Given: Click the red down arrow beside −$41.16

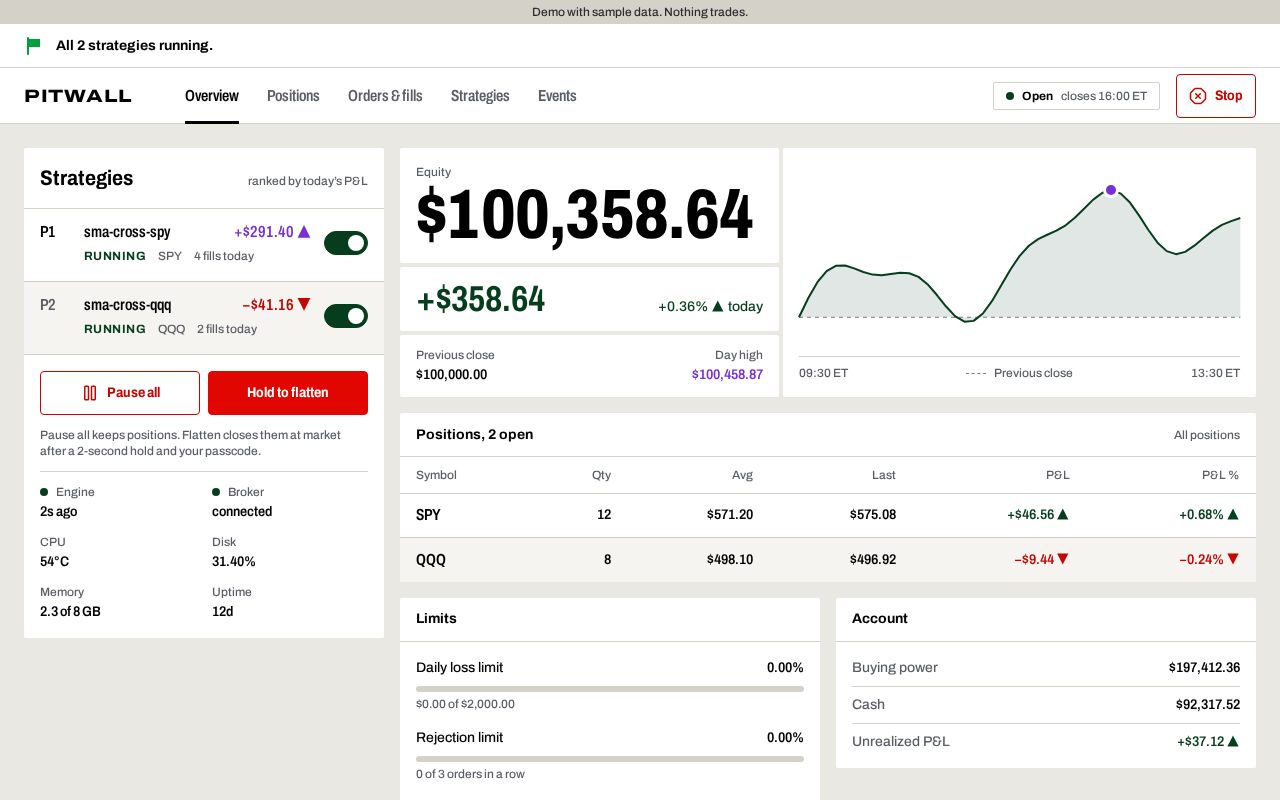Looking at the screenshot, I should coord(304,304).
